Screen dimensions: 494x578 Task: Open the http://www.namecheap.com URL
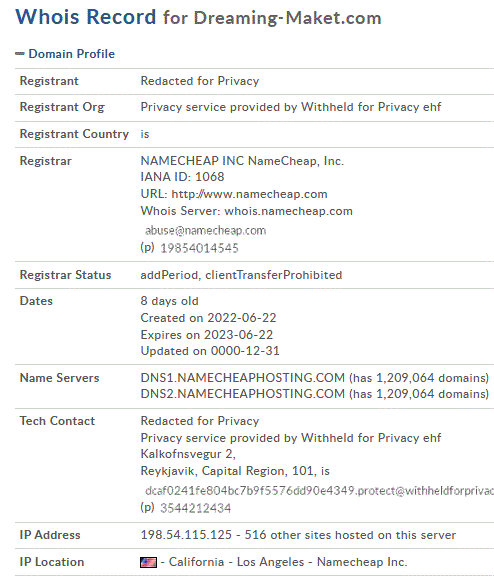tap(249, 194)
